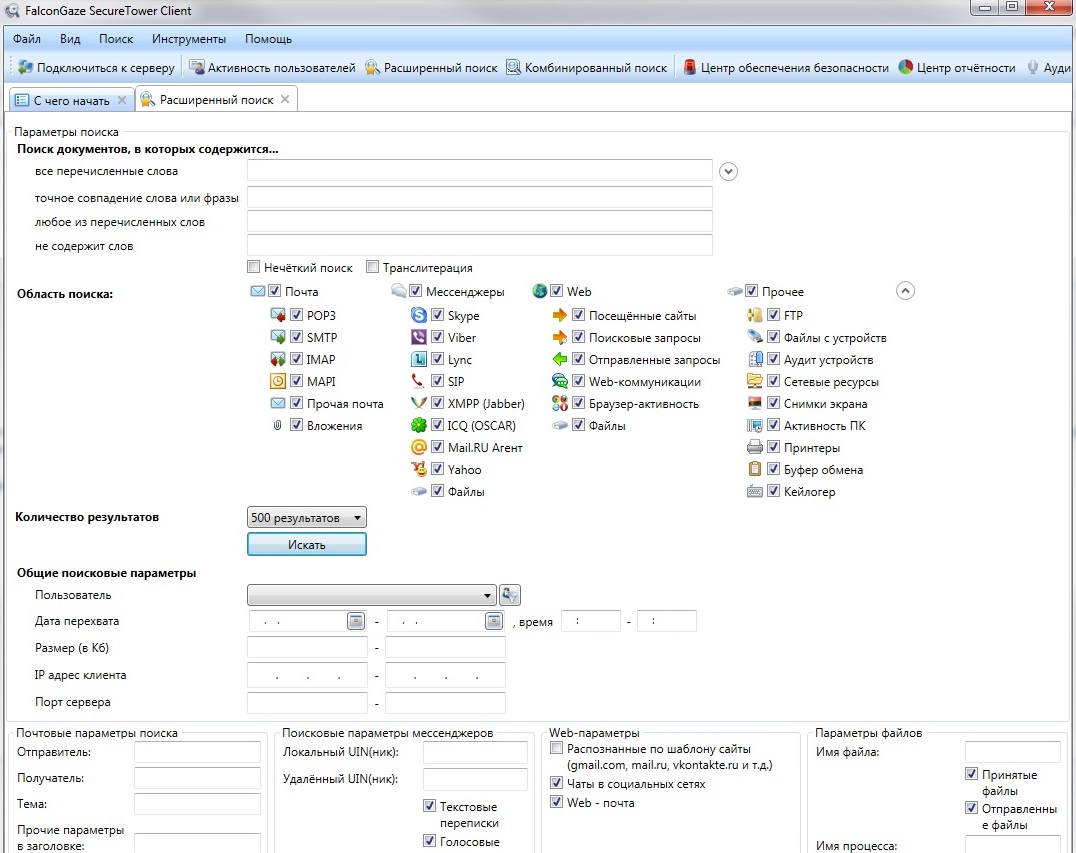Click the XMPP (Jabber) icon
1076x853 pixels.
pos(419,403)
